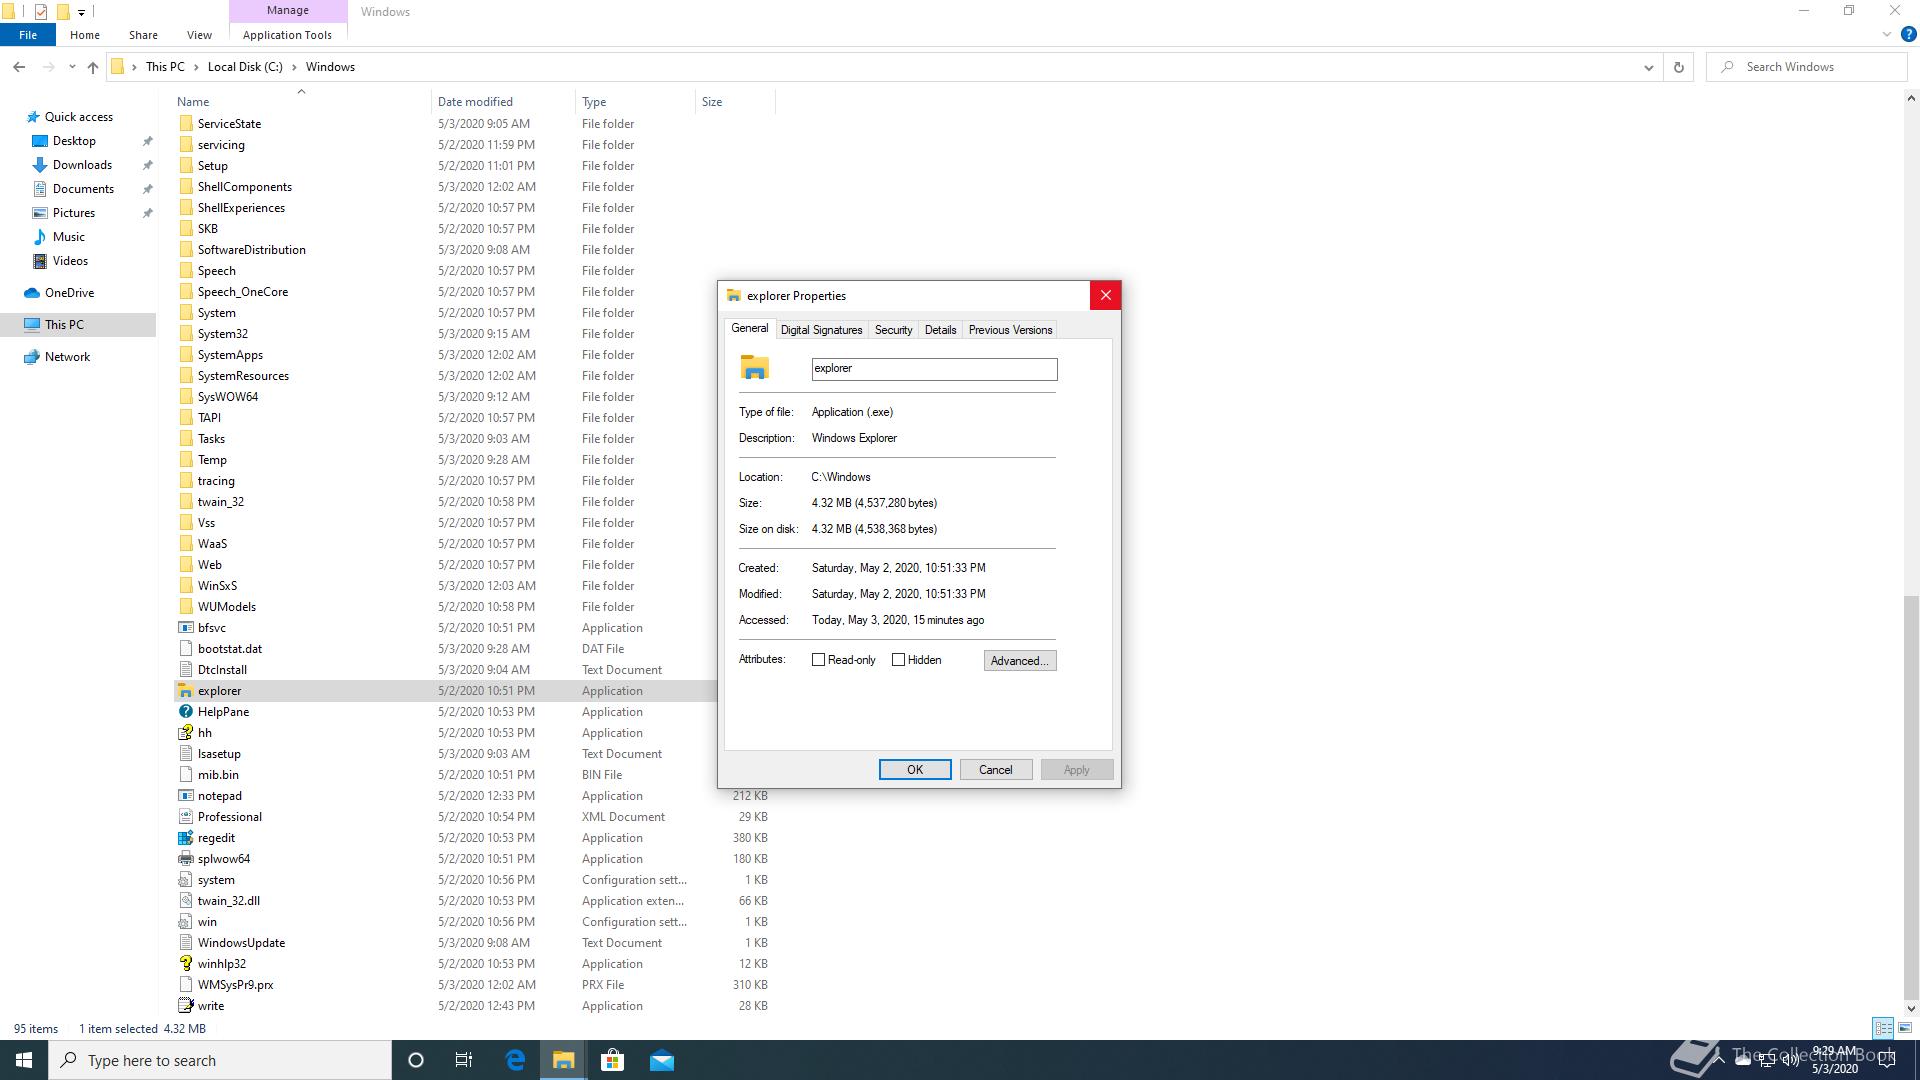Switch to the Details tab
The height and width of the screenshot is (1080, 1920).
[x=940, y=330]
